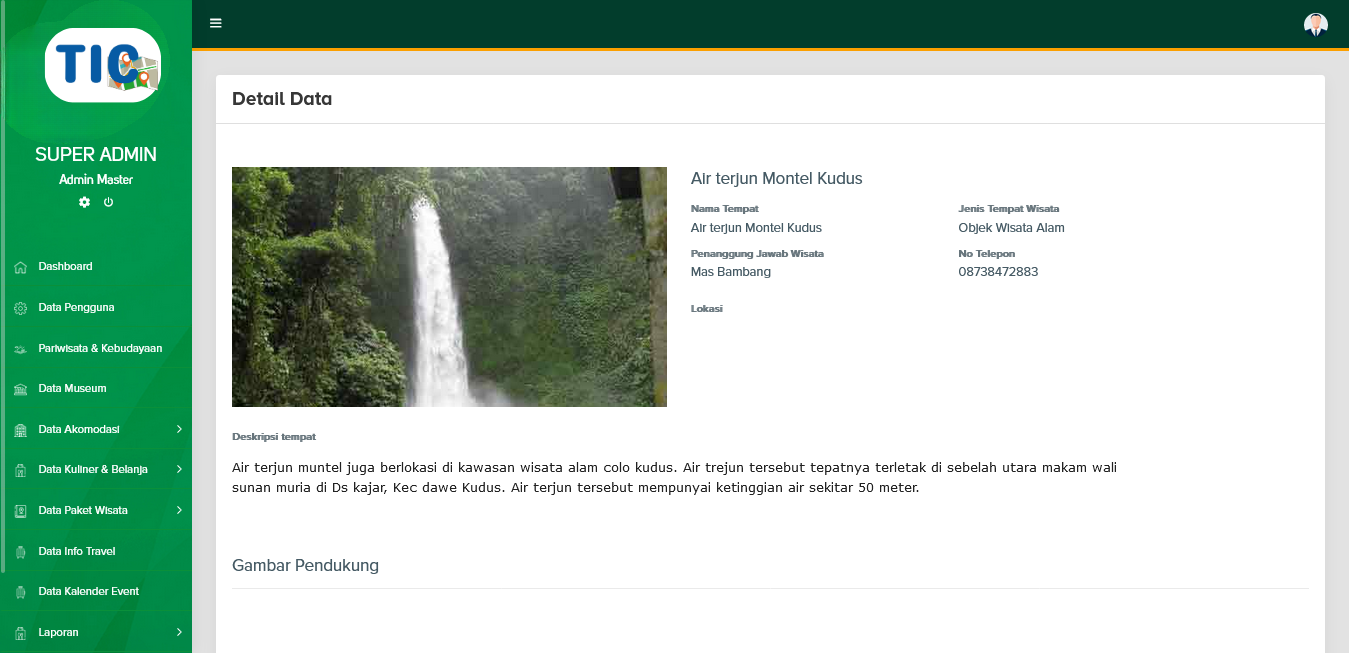The width and height of the screenshot is (1349, 653).
Task: Open the user avatar profile menu
Action: point(1315,24)
